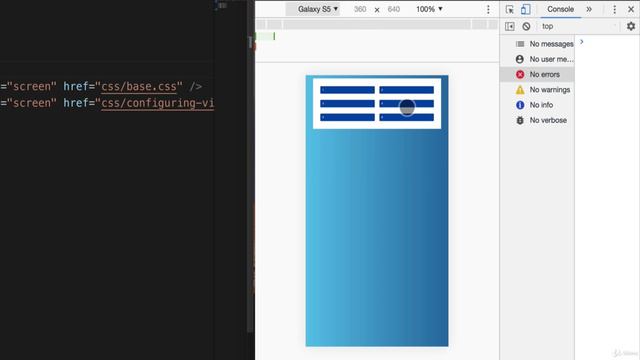Image resolution: width=640 pixels, height=360 pixels.
Task: Click the verbose bug icon
Action: coord(520,120)
